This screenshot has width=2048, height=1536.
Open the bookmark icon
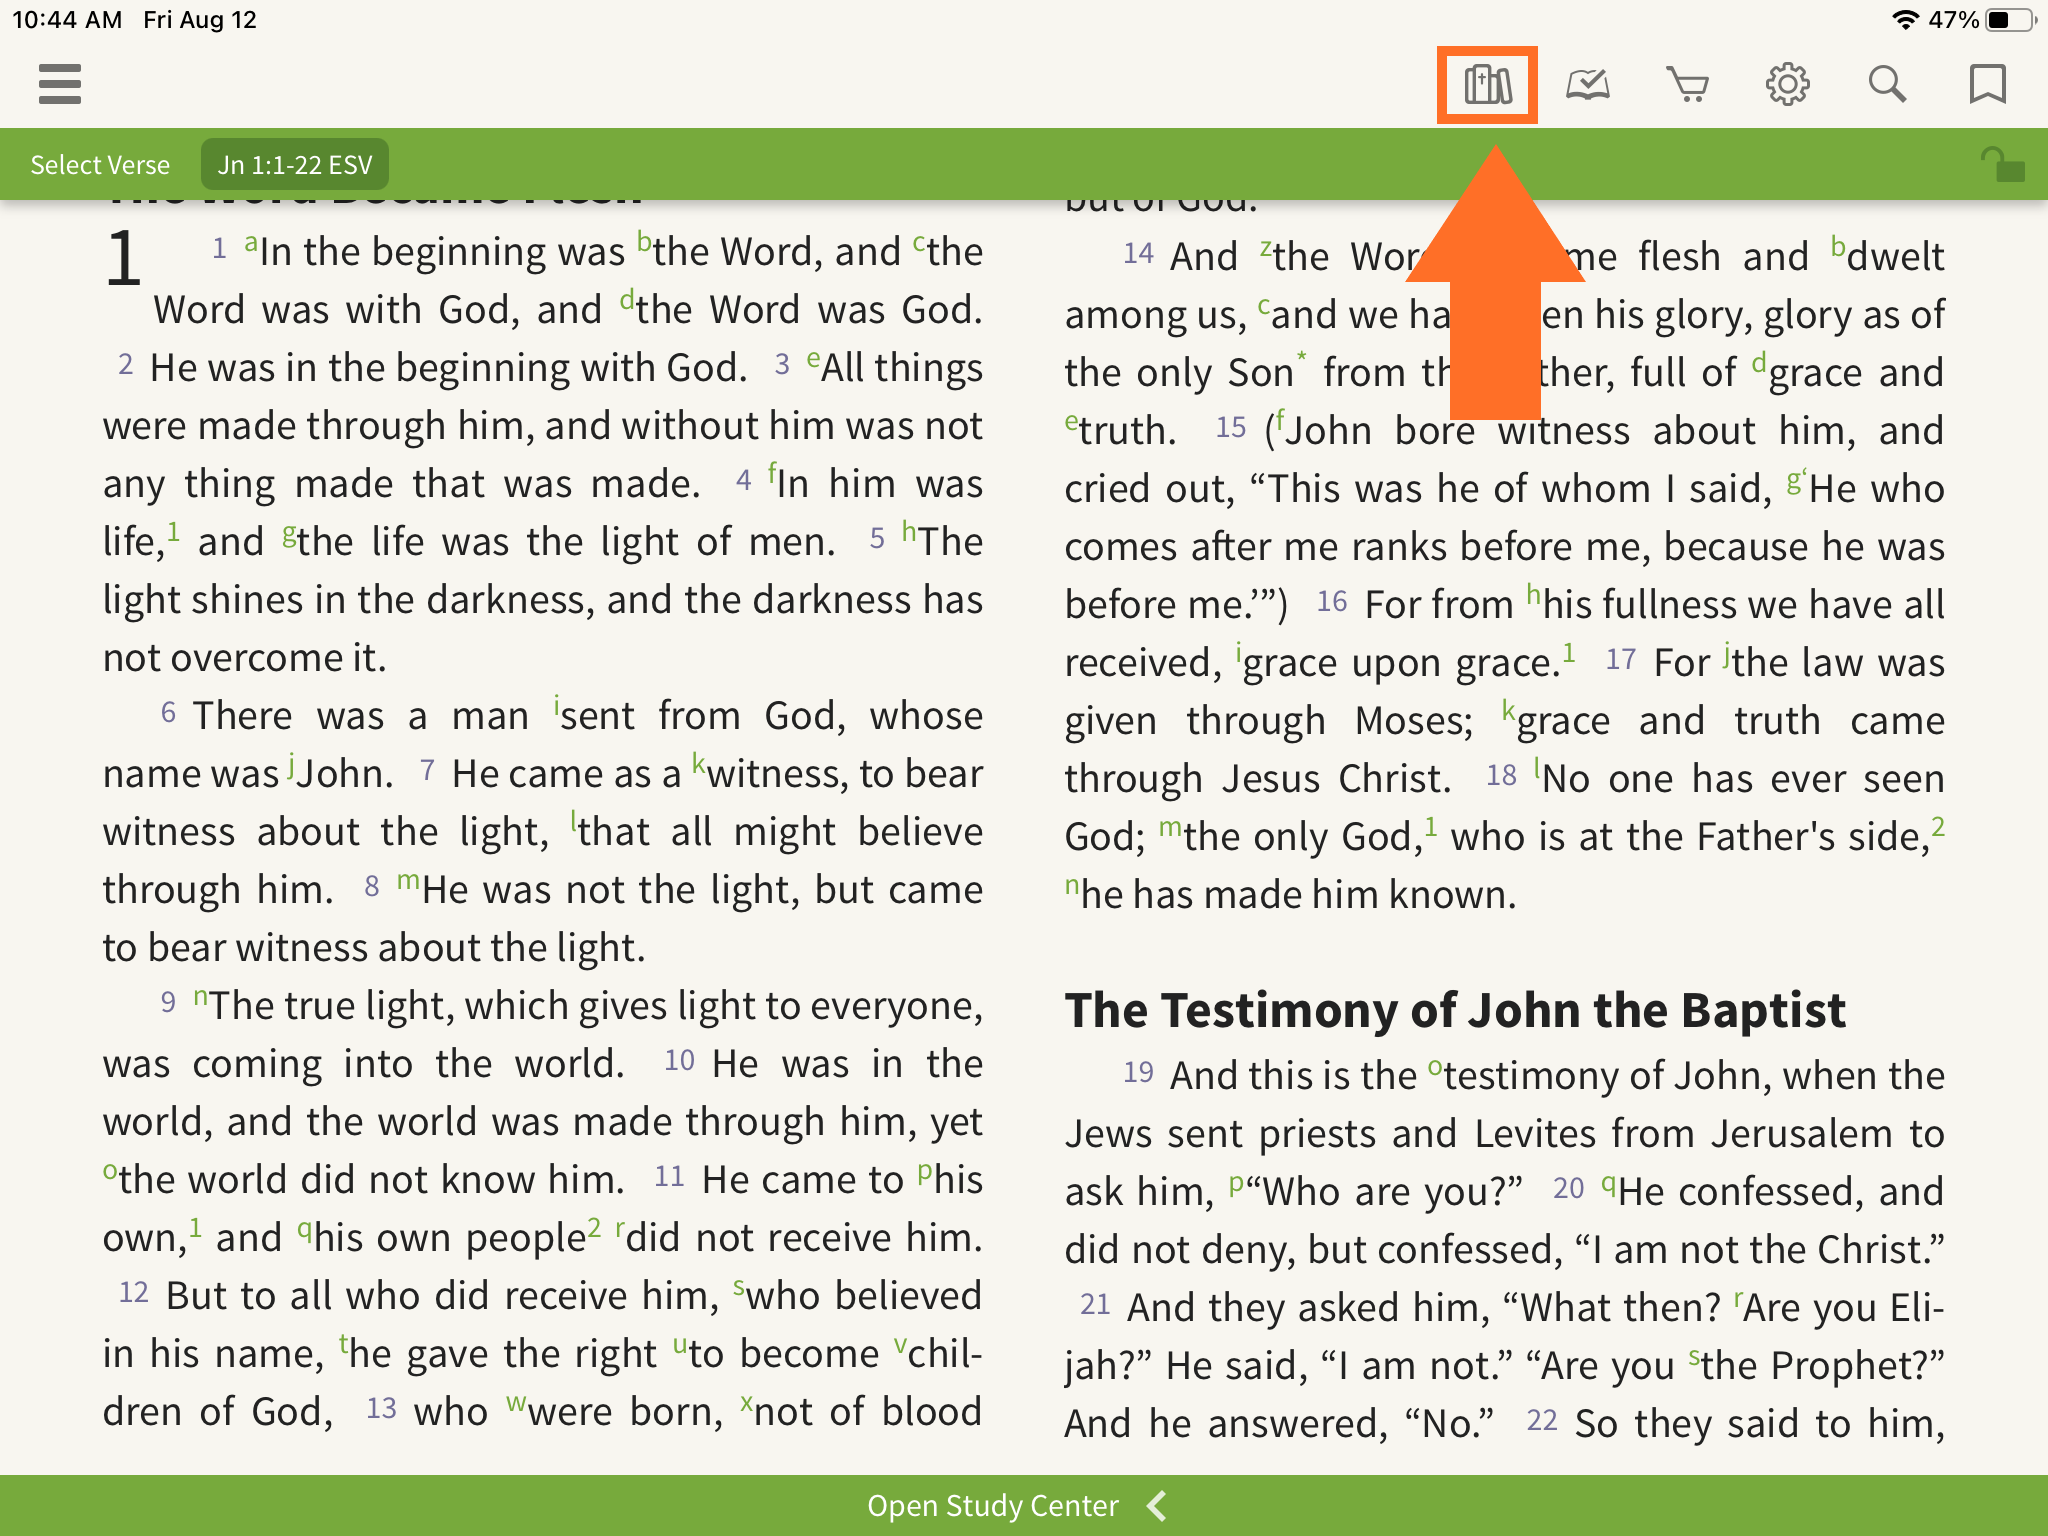click(1987, 85)
